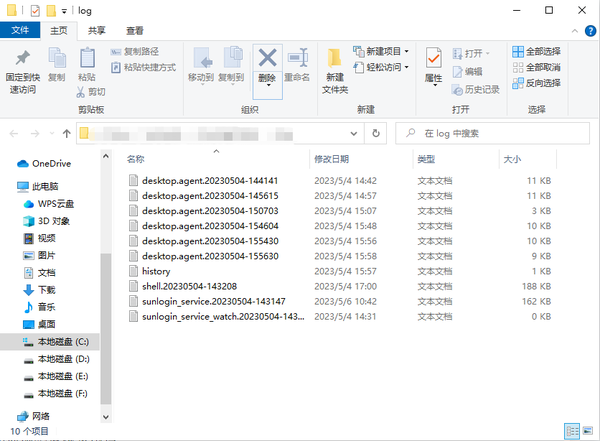
Task: Go up one folder with up arrow
Action: [x=66, y=133]
